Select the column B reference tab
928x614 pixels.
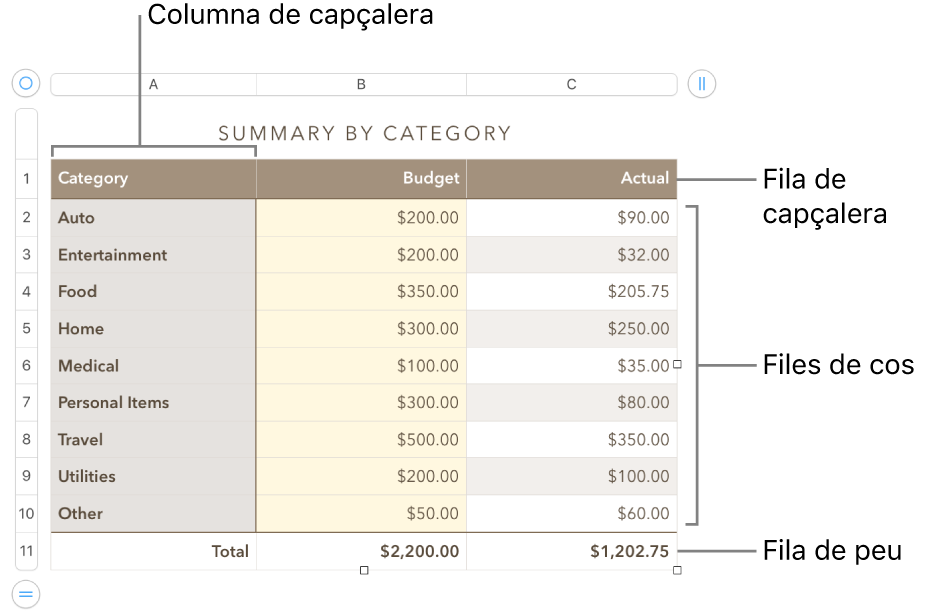click(x=361, y=84)
